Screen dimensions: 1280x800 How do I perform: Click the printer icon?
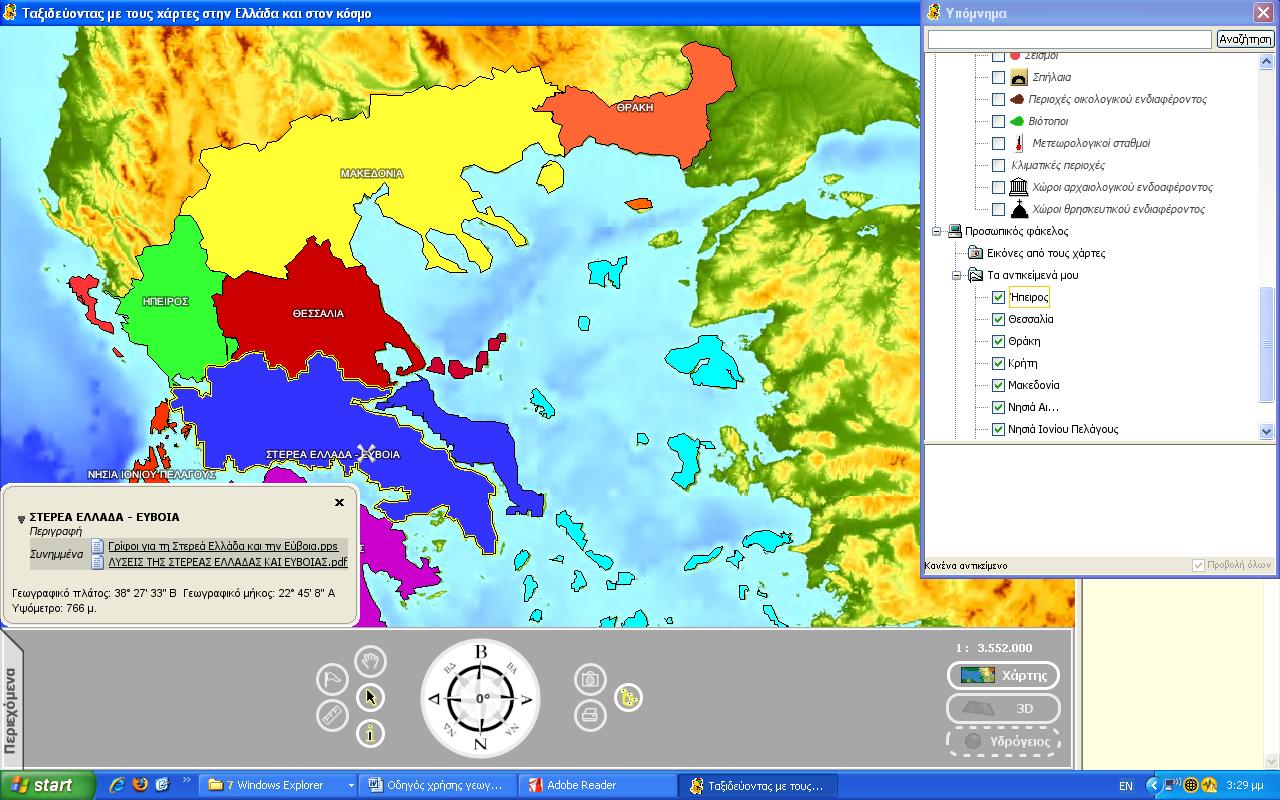pos(590,715)
